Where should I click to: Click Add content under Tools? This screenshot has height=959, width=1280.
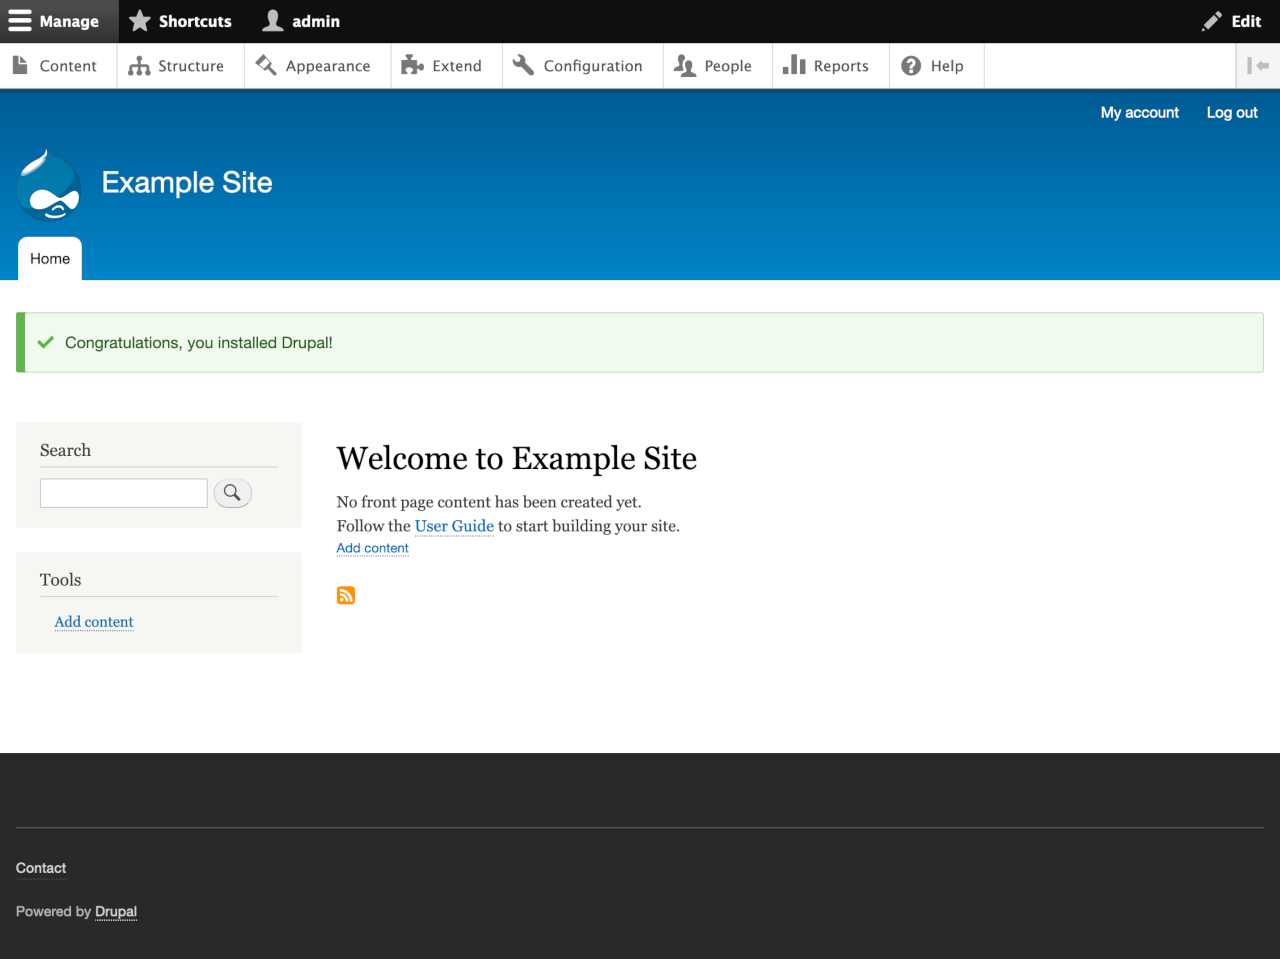pos(93,621)
